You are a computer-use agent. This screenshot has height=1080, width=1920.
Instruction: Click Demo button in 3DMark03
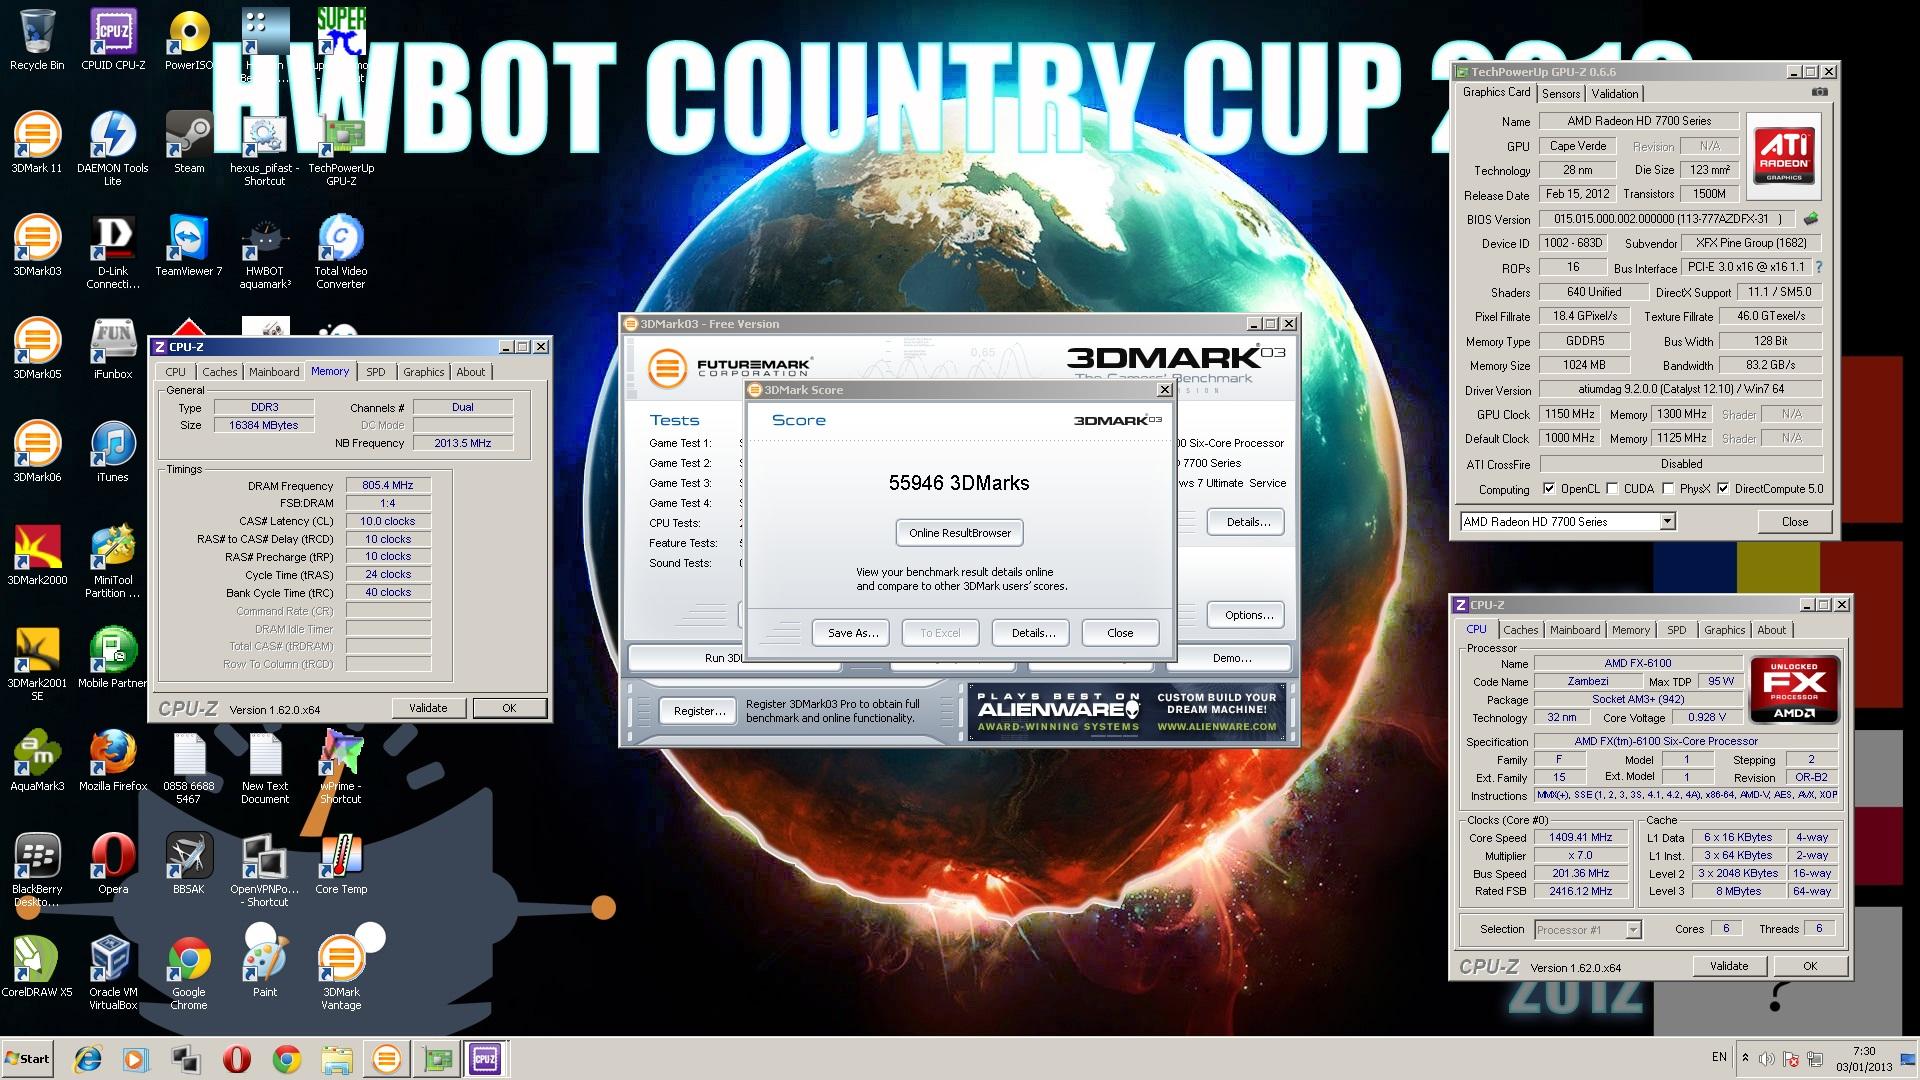click(1232, 658)
